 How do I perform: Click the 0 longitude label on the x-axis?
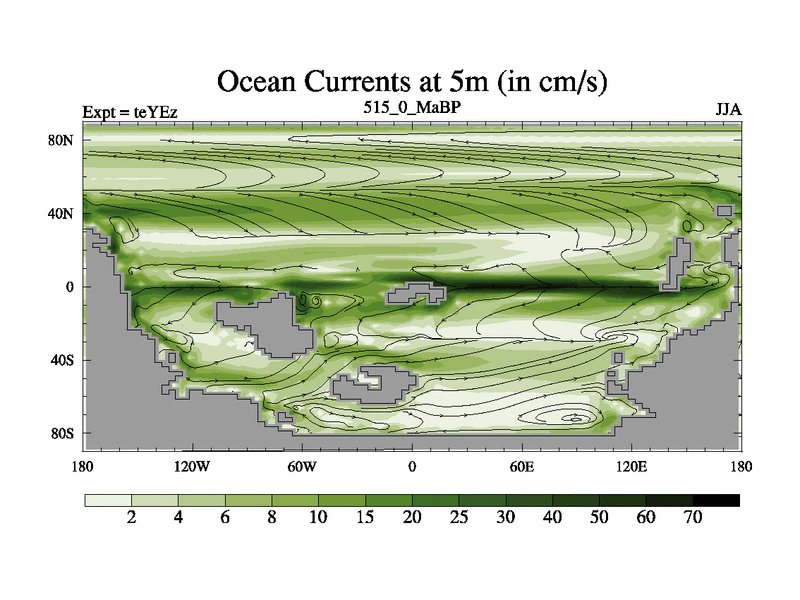pos(412,467)
